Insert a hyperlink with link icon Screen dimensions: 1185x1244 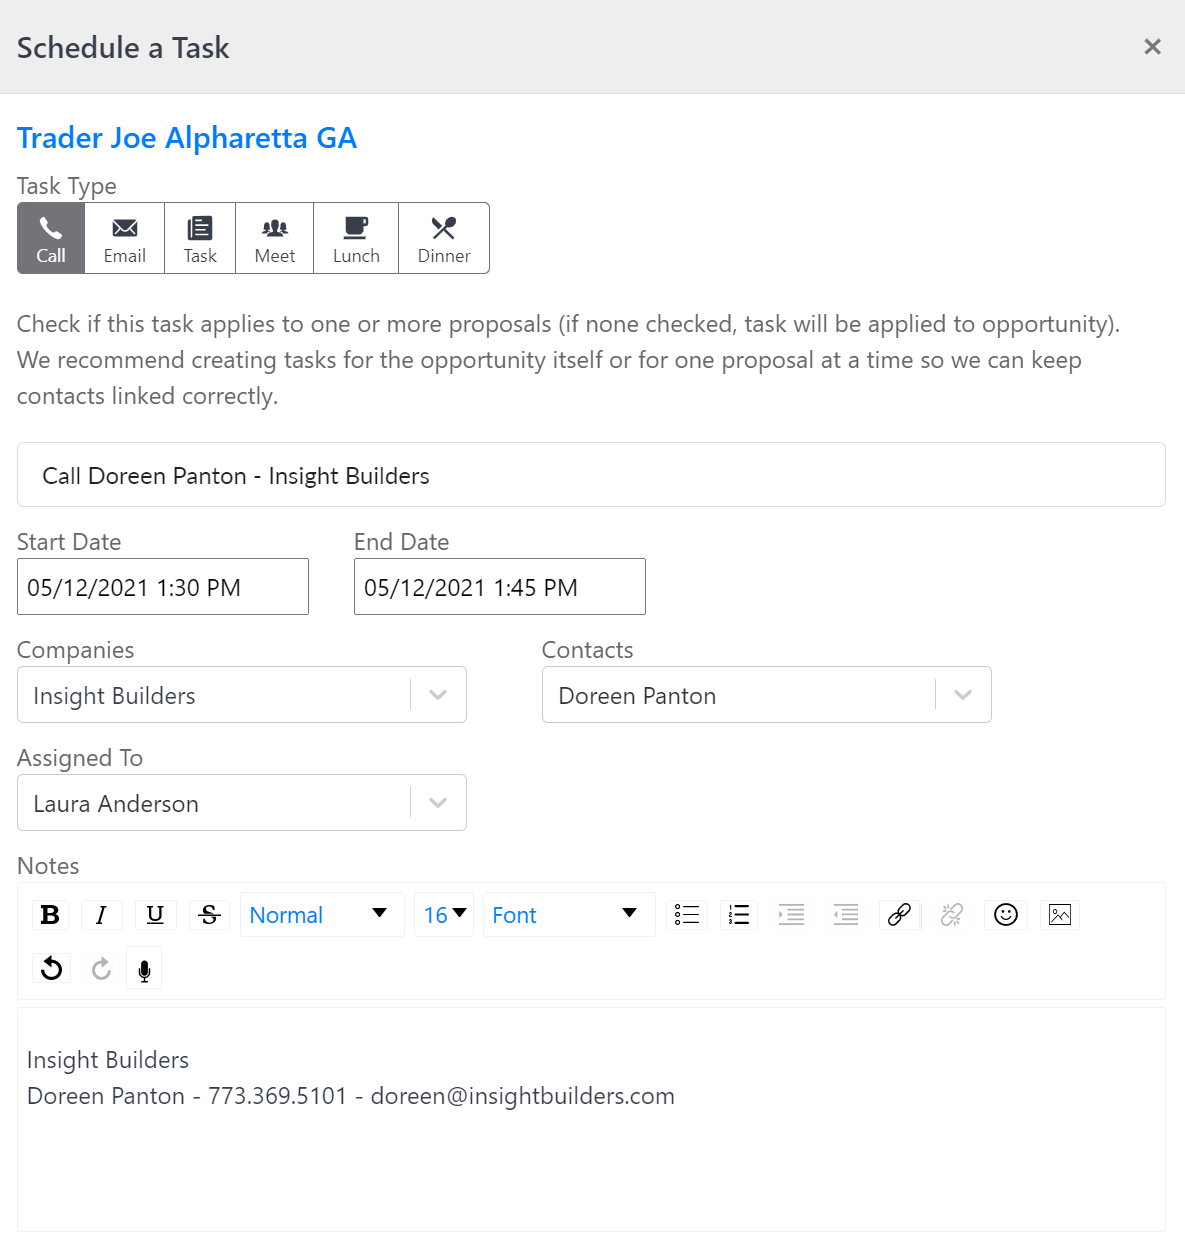tap(899, 915)
